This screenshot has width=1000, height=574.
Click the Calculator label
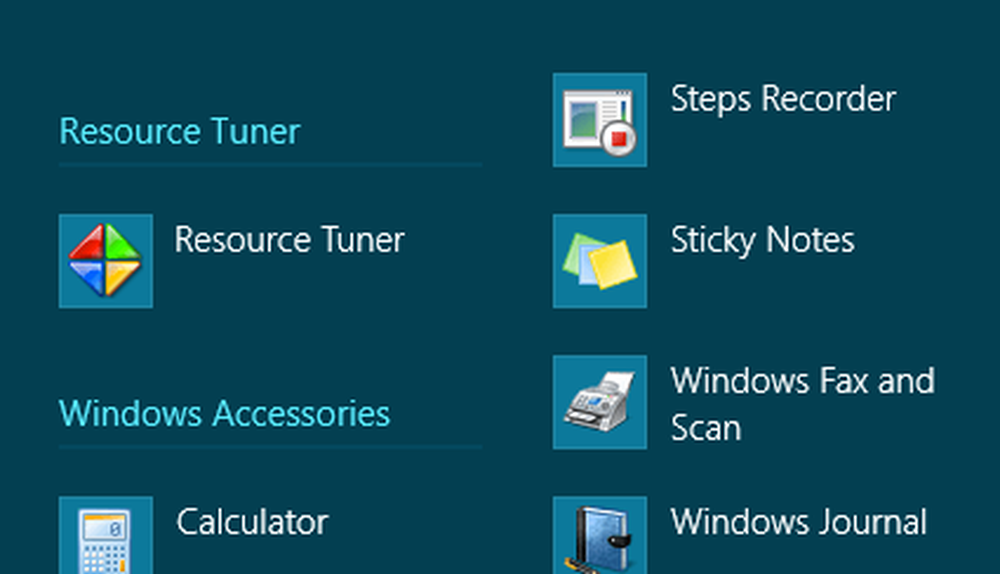[253, 522]
